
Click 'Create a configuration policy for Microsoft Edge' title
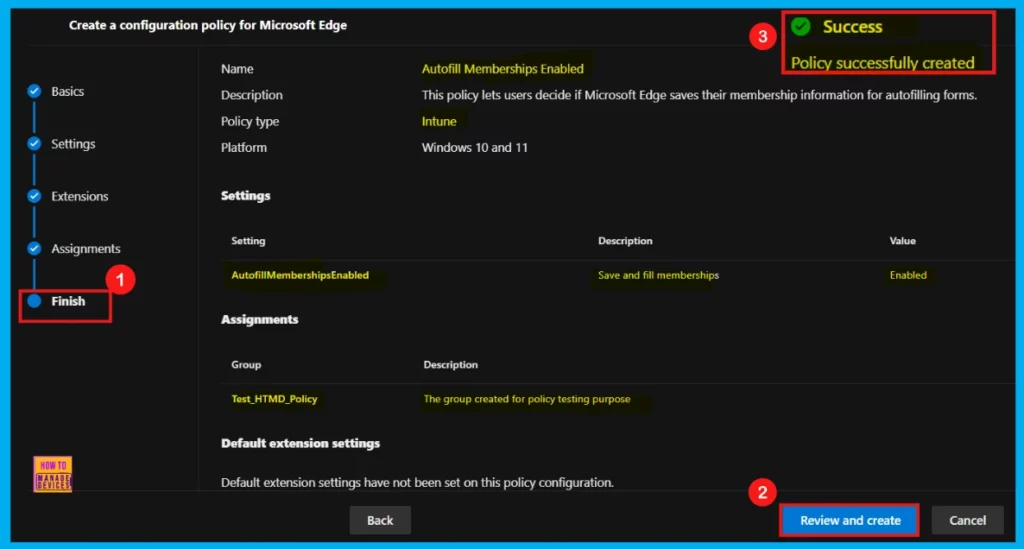208,25
